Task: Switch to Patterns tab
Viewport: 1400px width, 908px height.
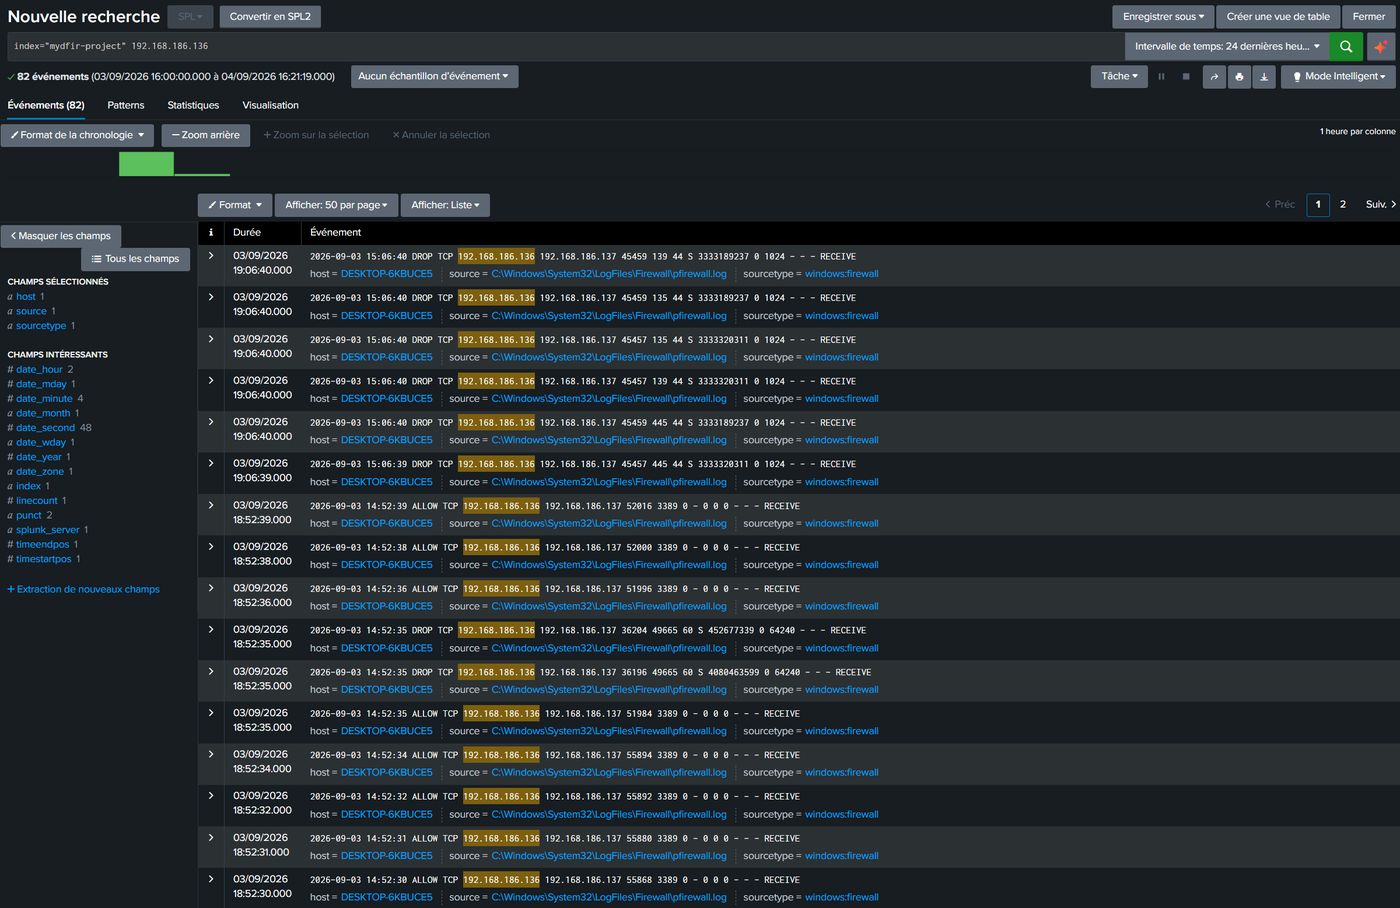Action: click(x=126, y=105)
